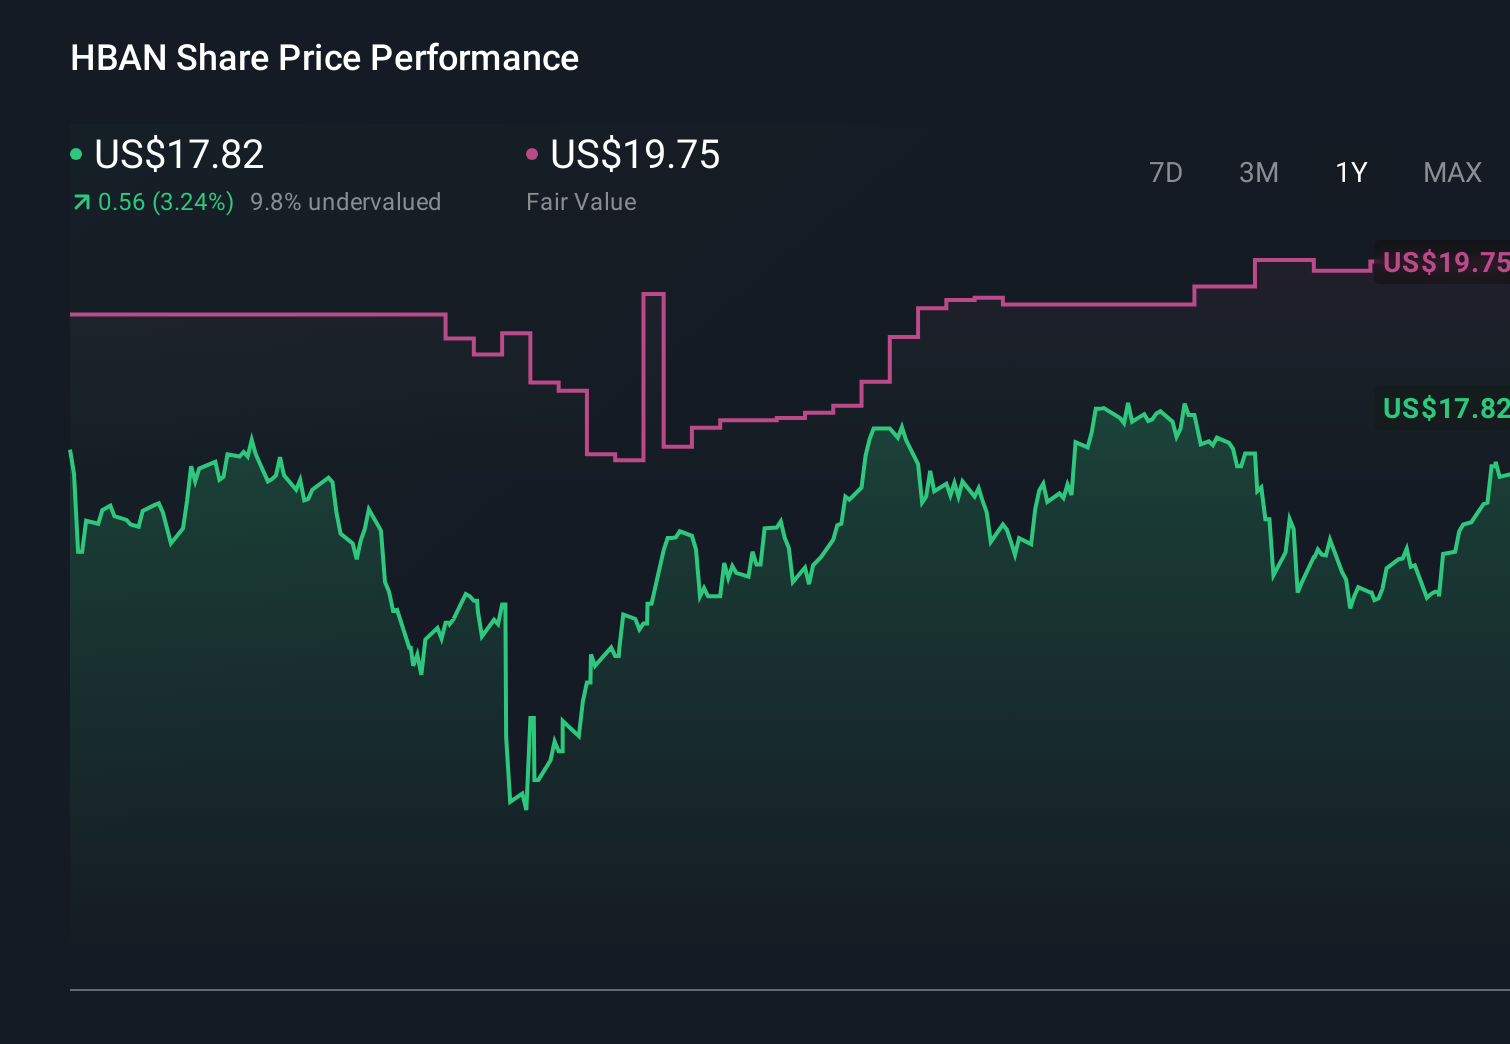
Task: Click the US$19.75 header price
Action: pos(636,155)
